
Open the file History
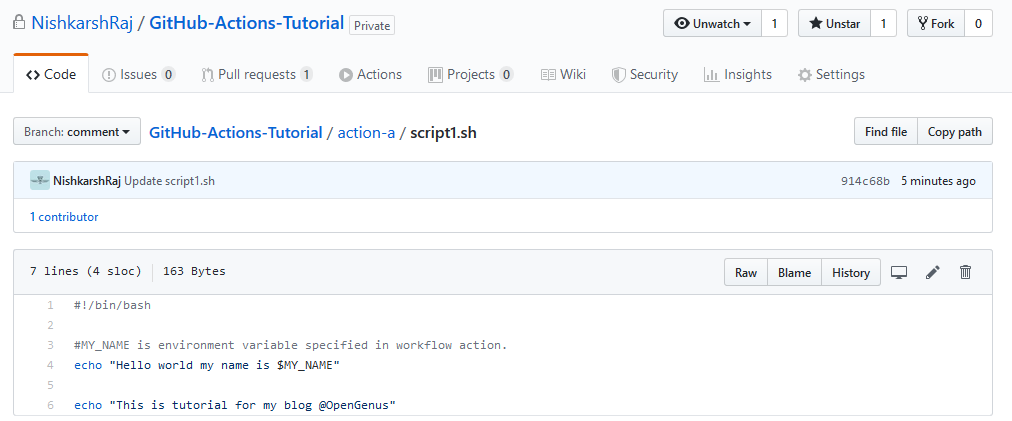coord(851,272)
